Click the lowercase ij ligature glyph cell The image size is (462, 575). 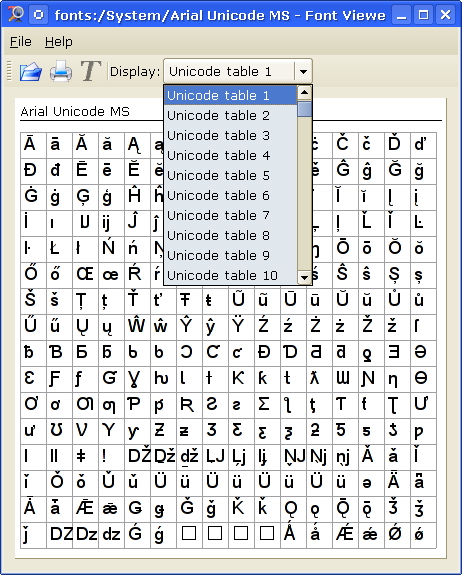[111, 223]
